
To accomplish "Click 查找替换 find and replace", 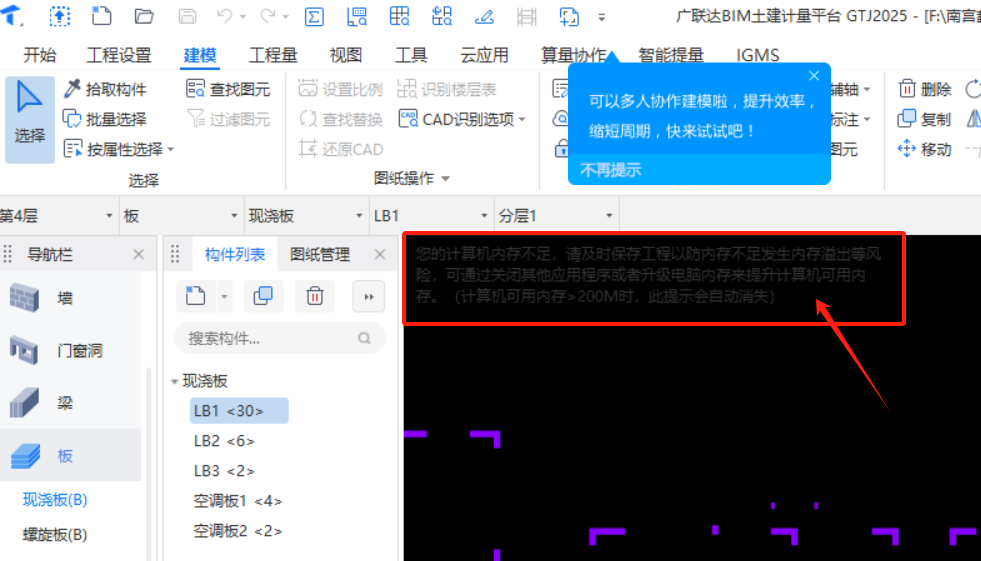I will [x=340, y=119].
